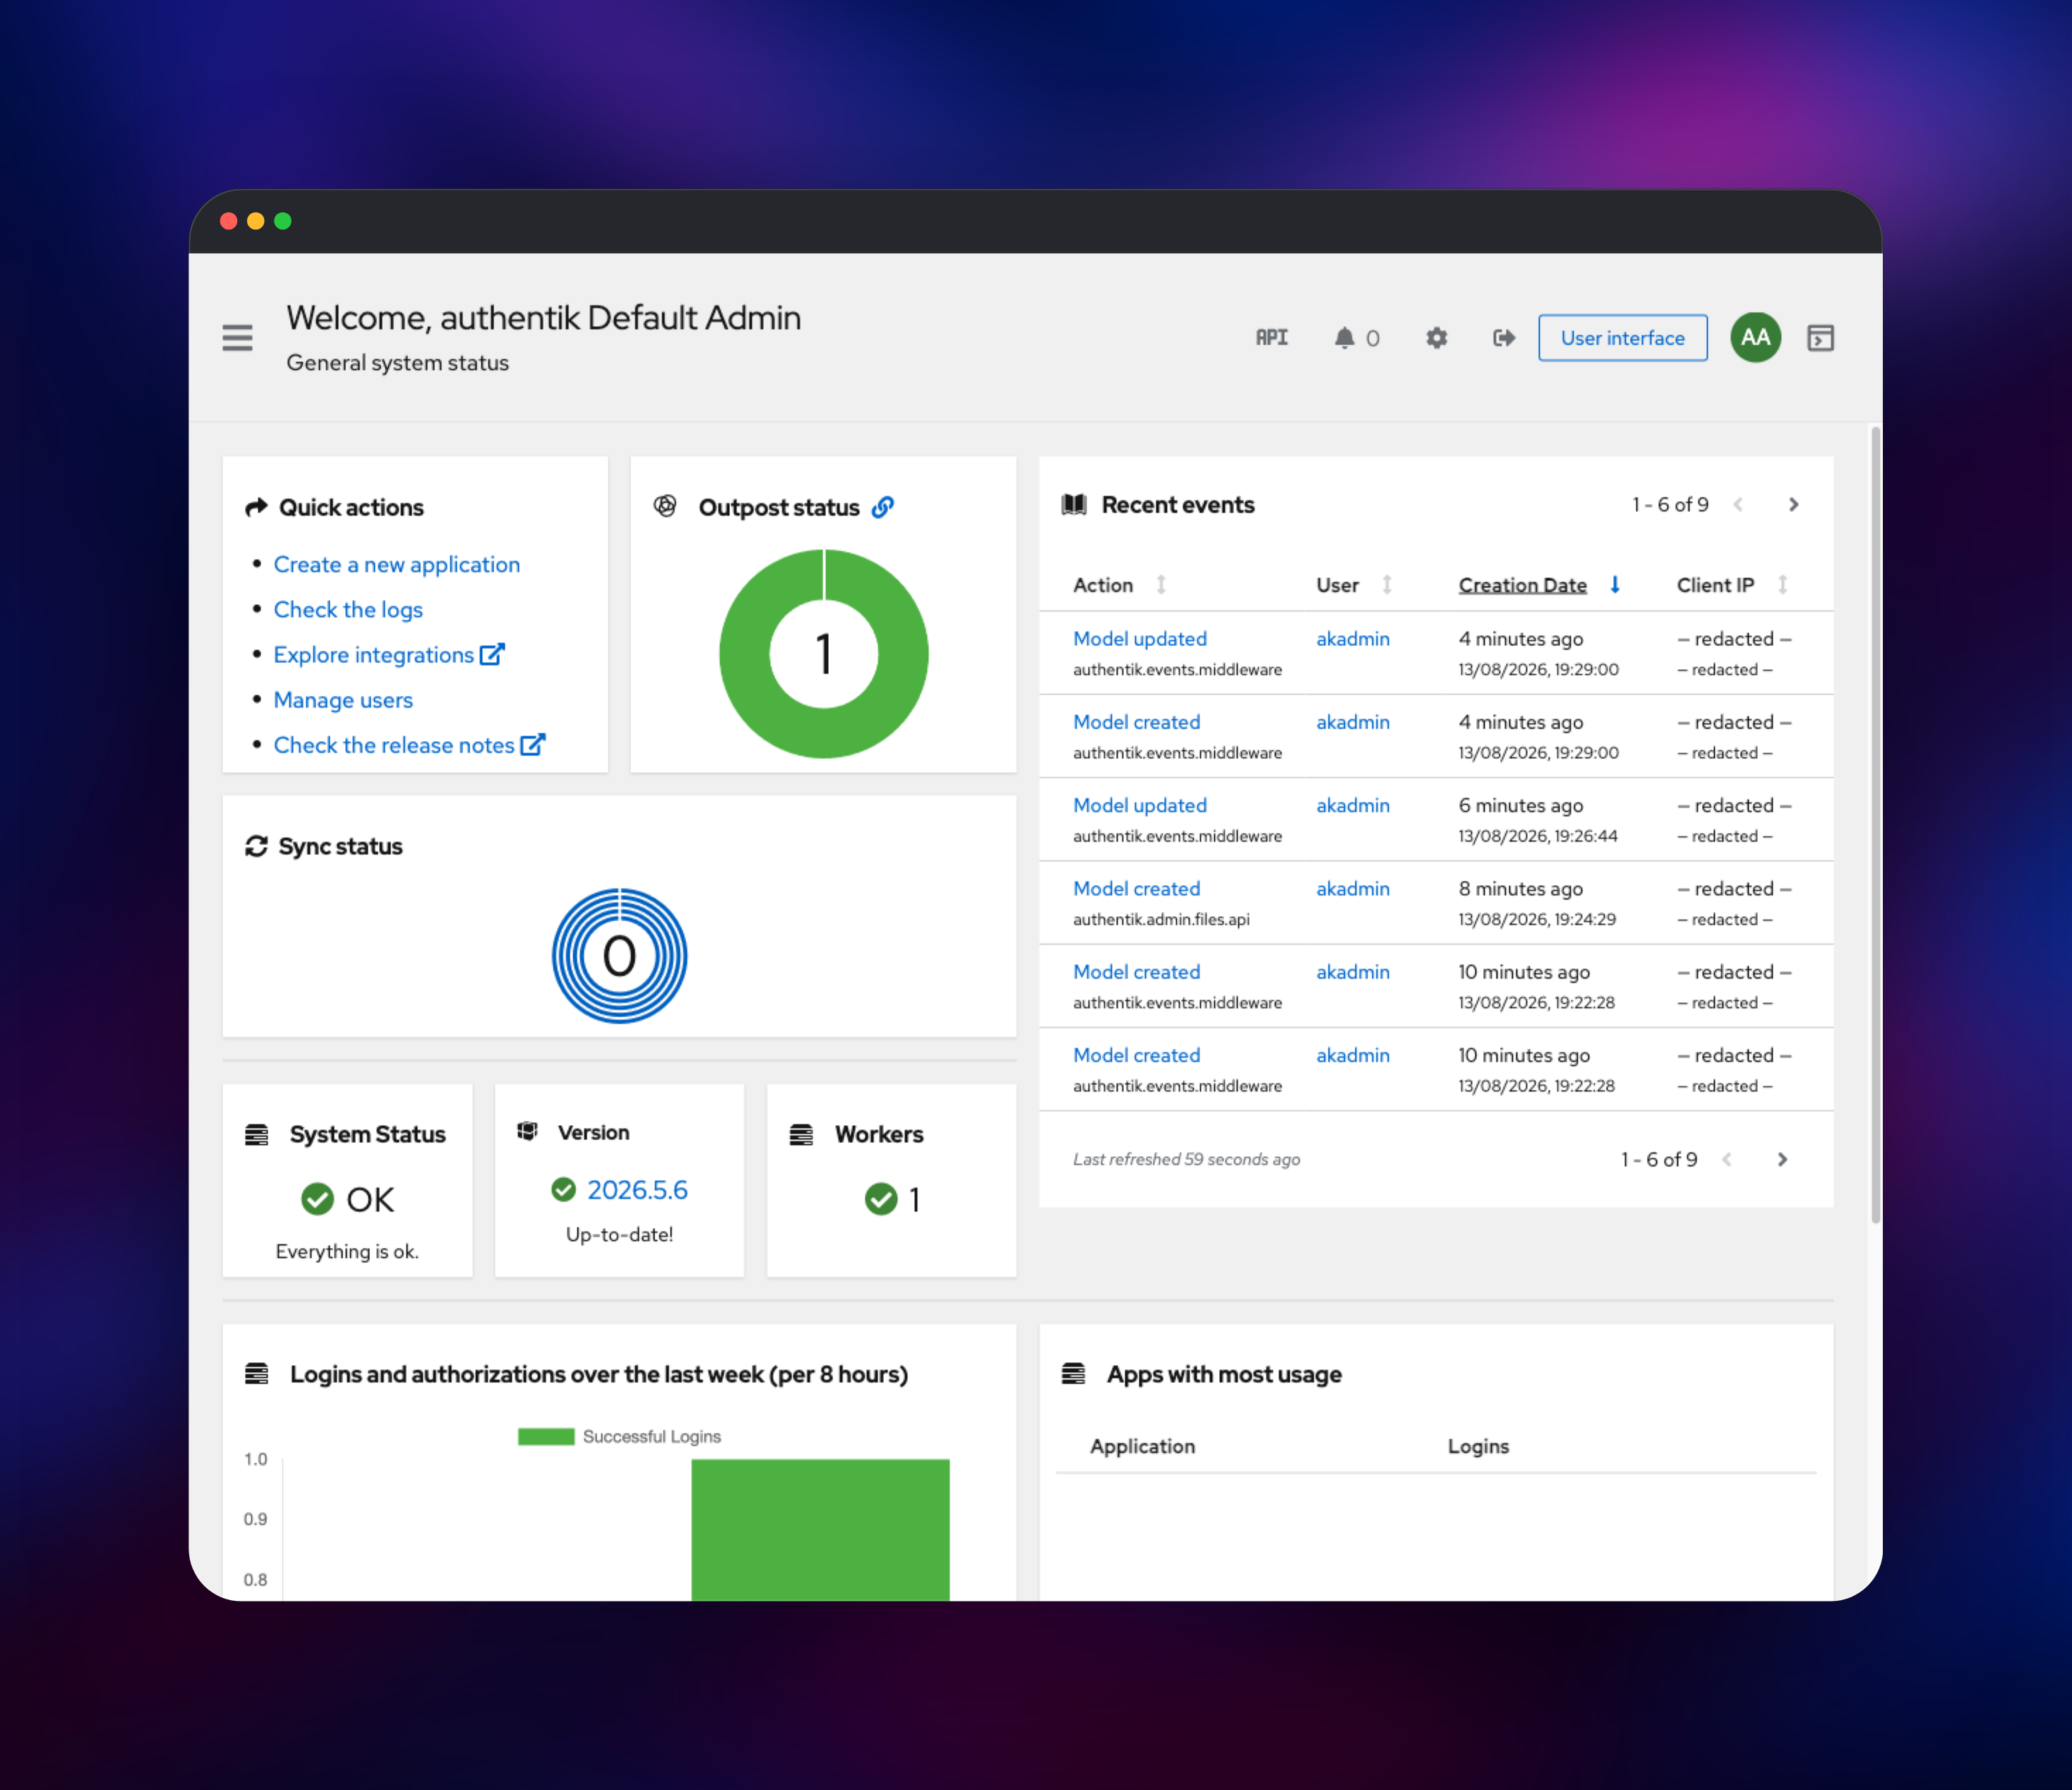Click the Creation Date column header

pos(1522,585)
